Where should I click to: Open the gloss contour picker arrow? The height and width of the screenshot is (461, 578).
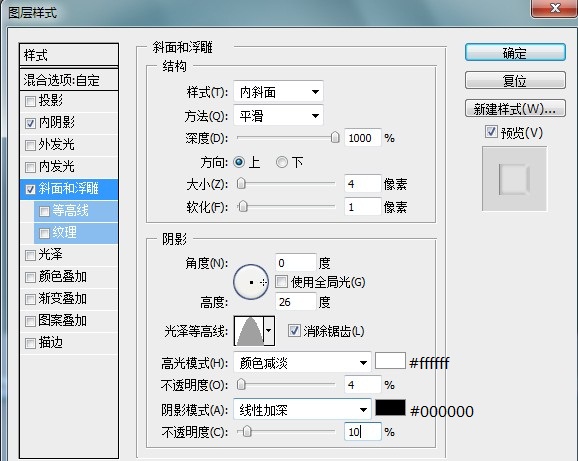coord(269,331)
